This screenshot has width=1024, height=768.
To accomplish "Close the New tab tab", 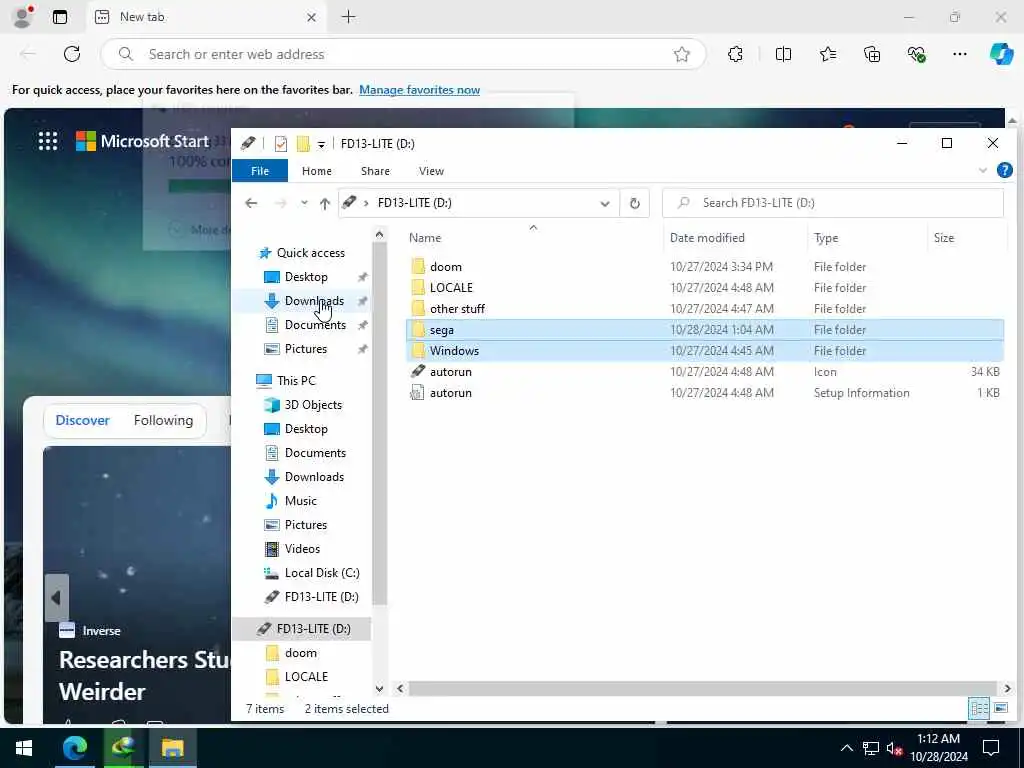I will point(312,18).
